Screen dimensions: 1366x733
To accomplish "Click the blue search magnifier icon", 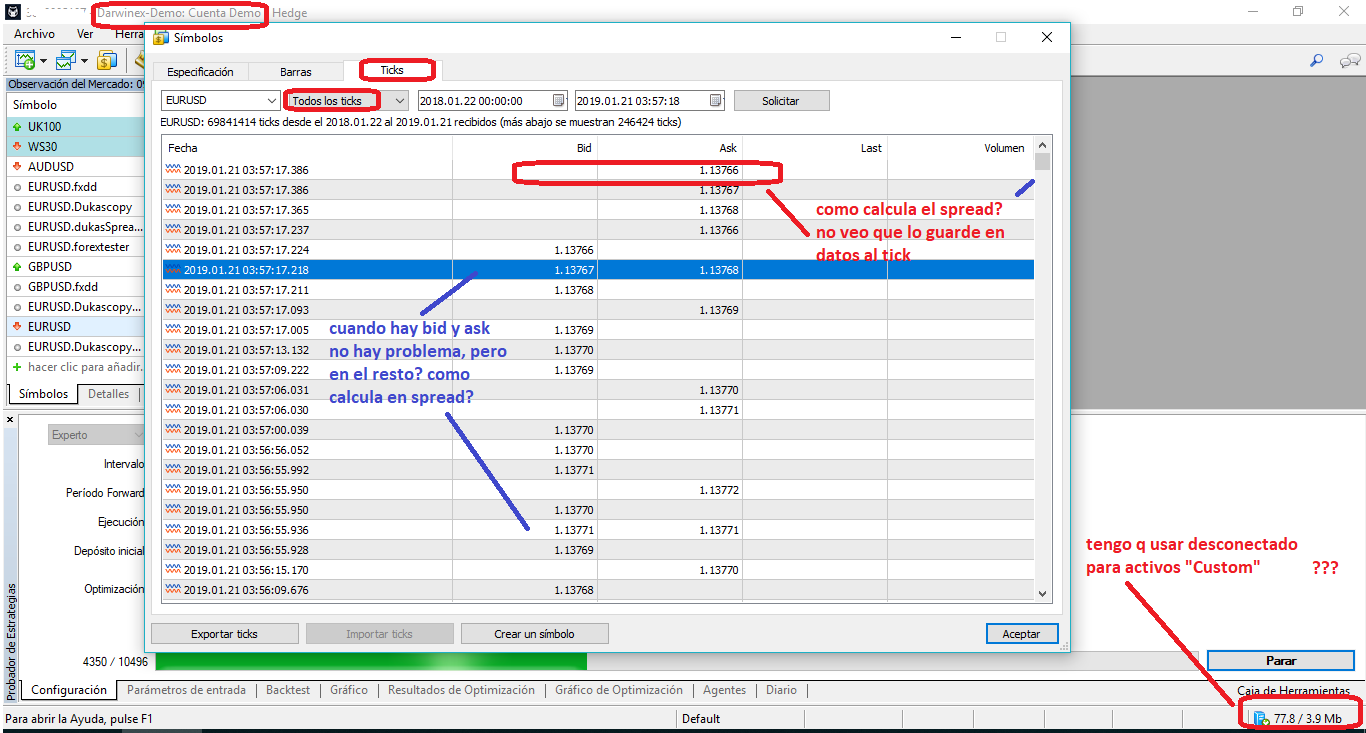I will 1317,60.
